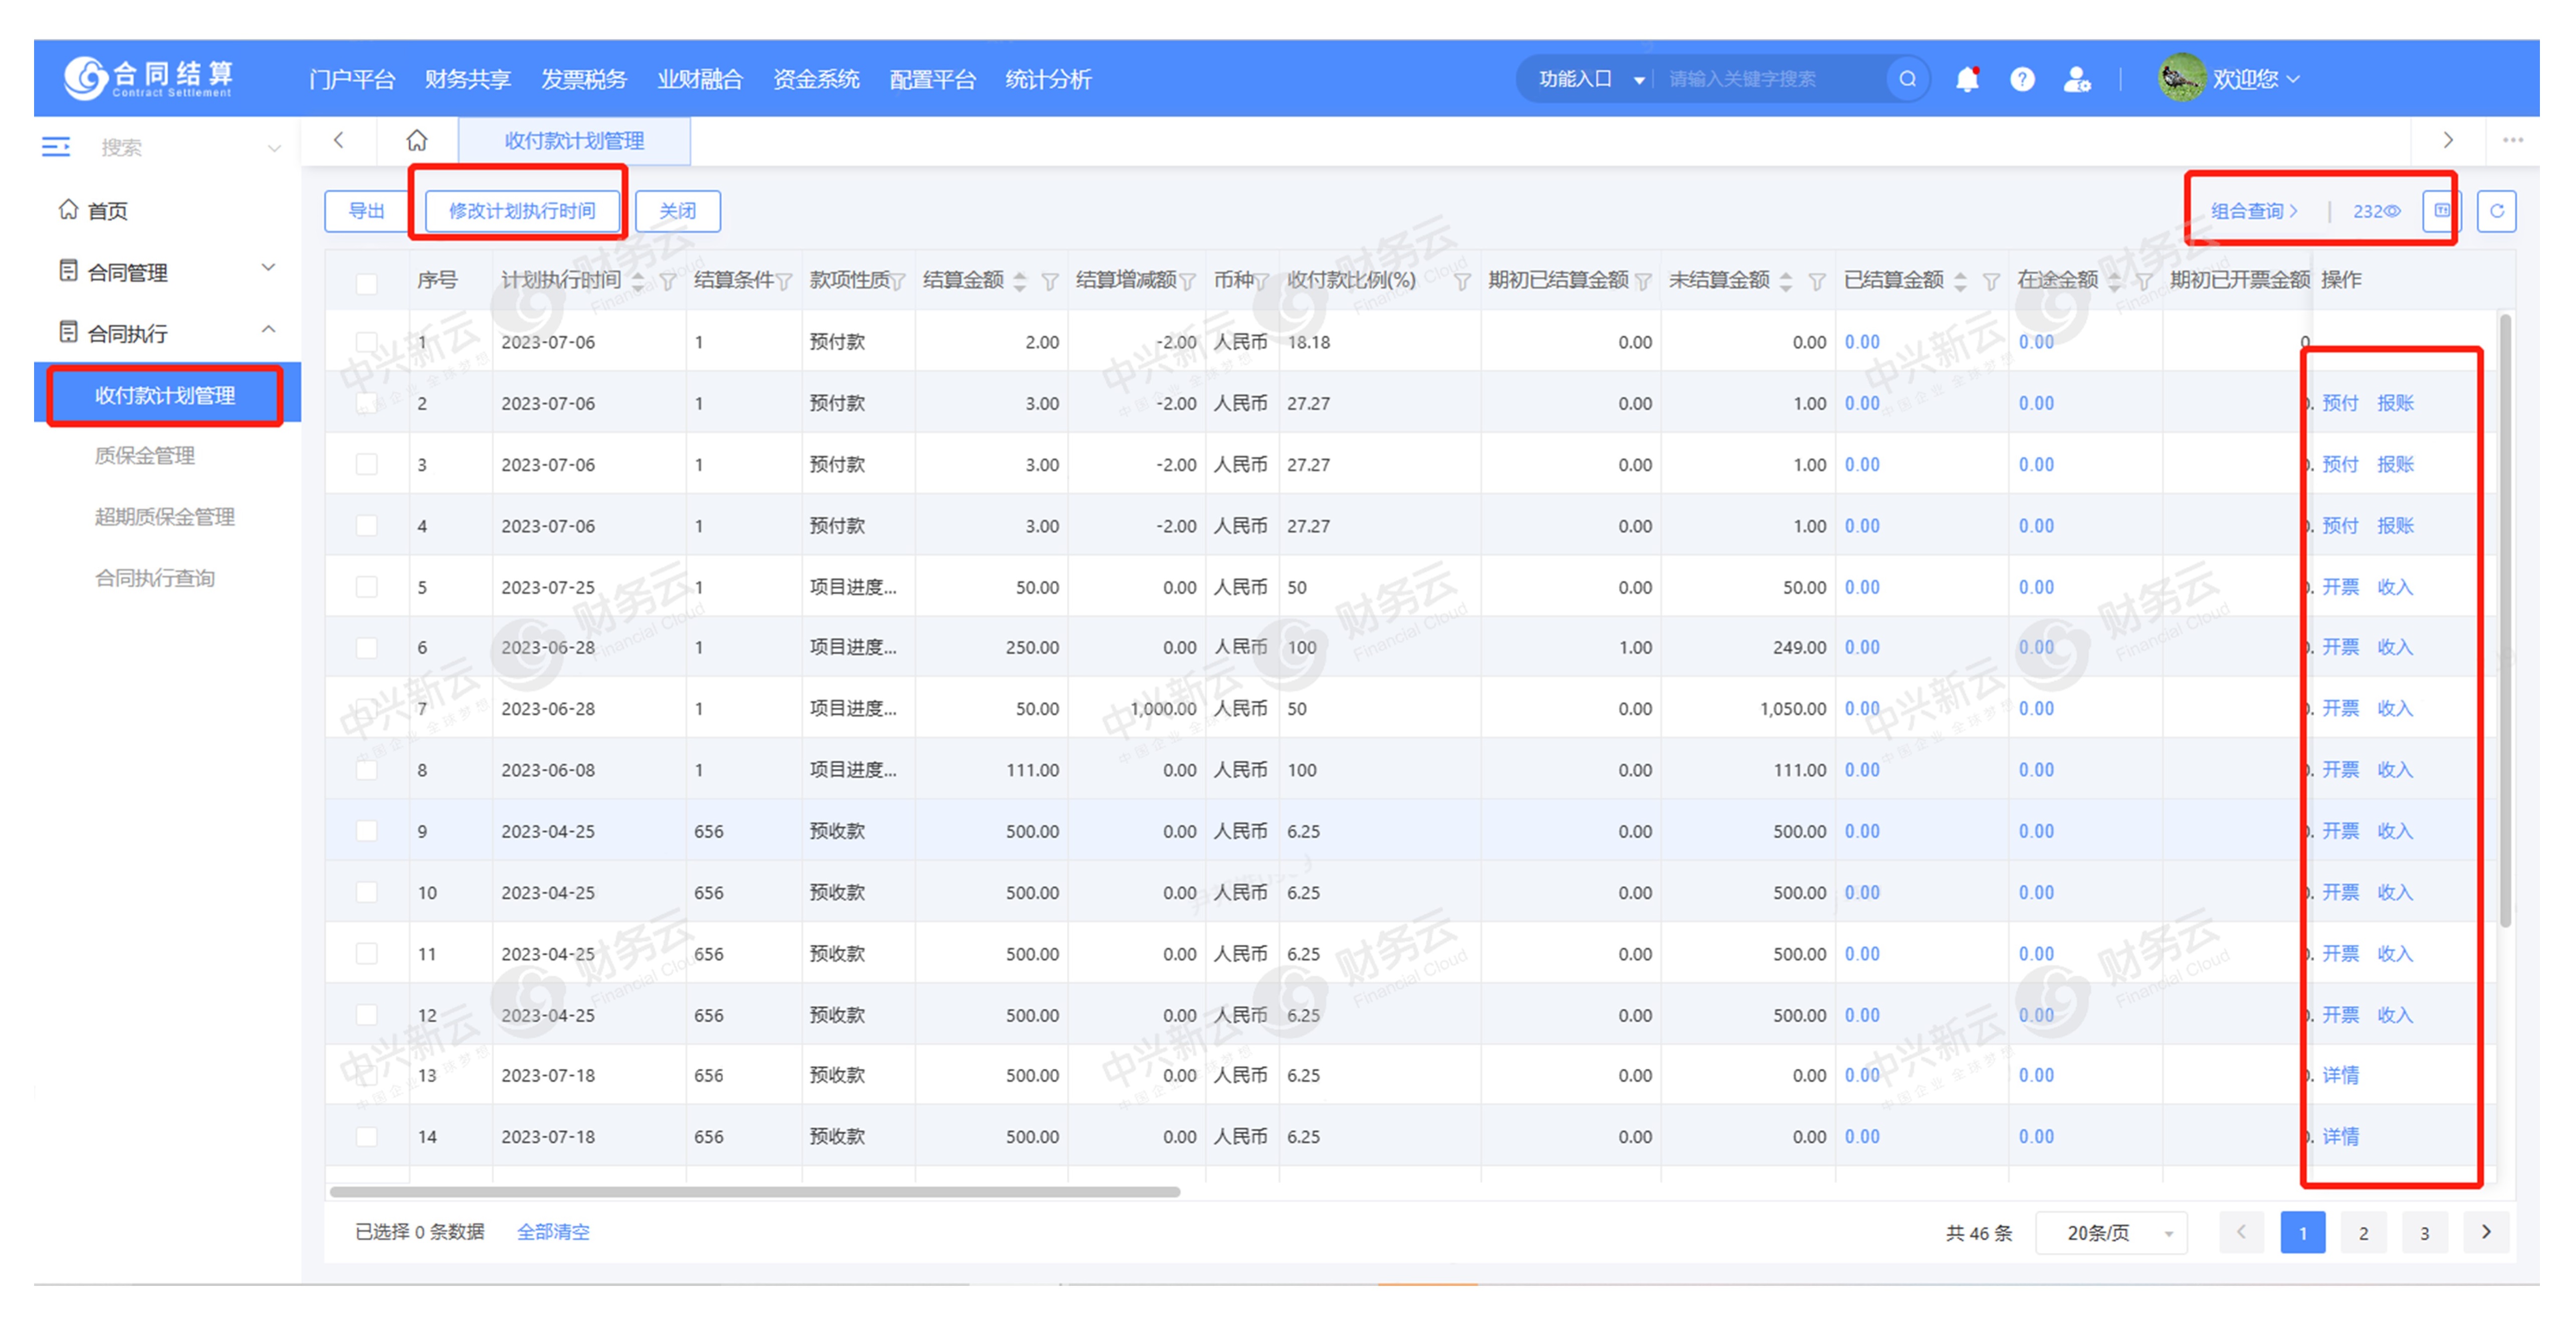Click the search magnifier icon
The height and width of the screenshot is (1321, 2576).
coord(1907,79)
